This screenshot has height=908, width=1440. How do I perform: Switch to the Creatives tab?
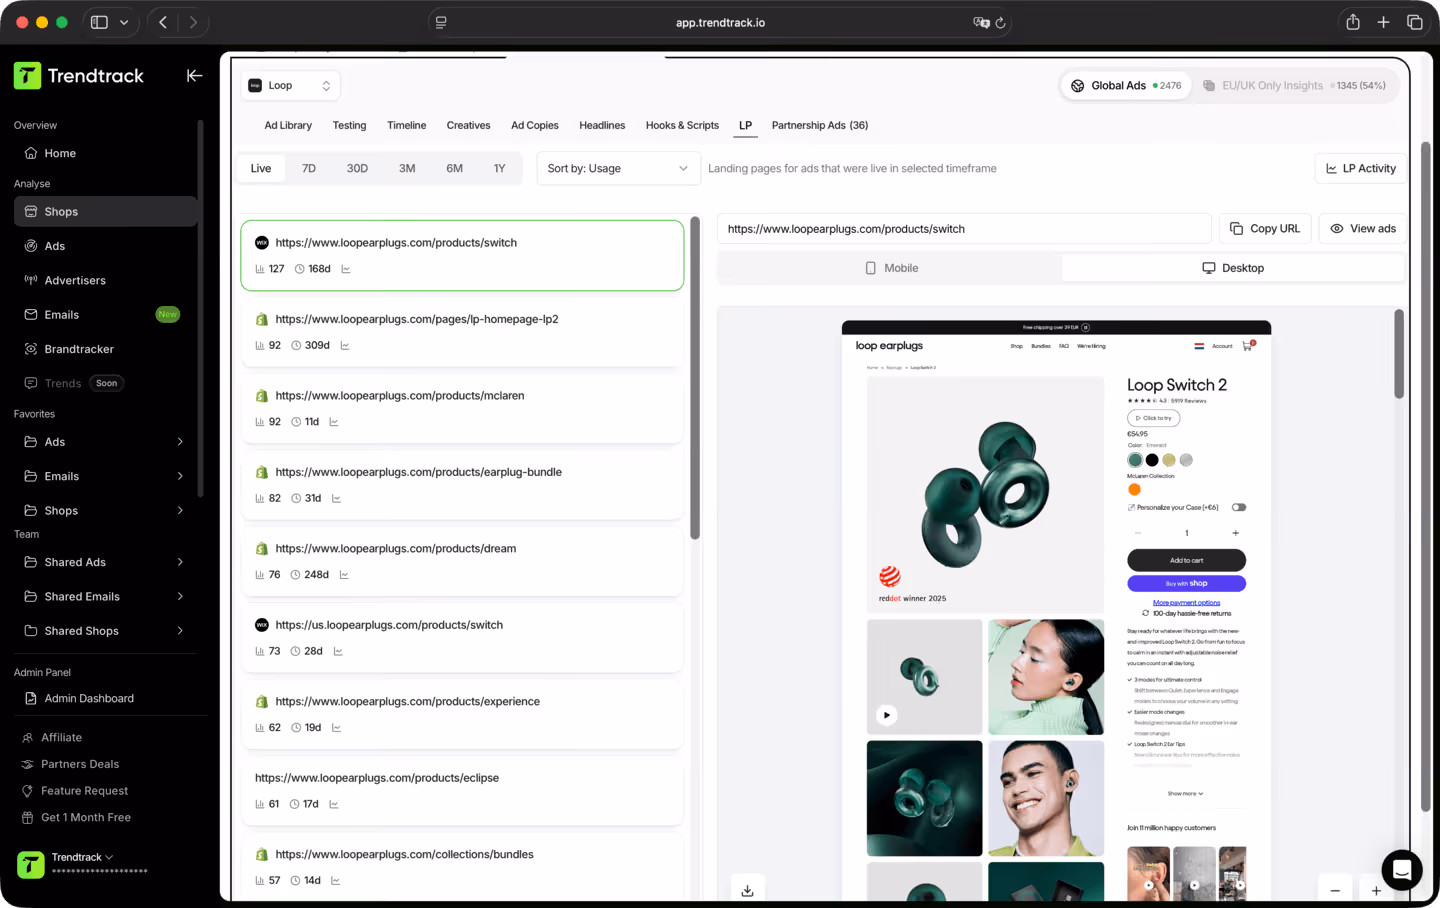coord(468,125)
